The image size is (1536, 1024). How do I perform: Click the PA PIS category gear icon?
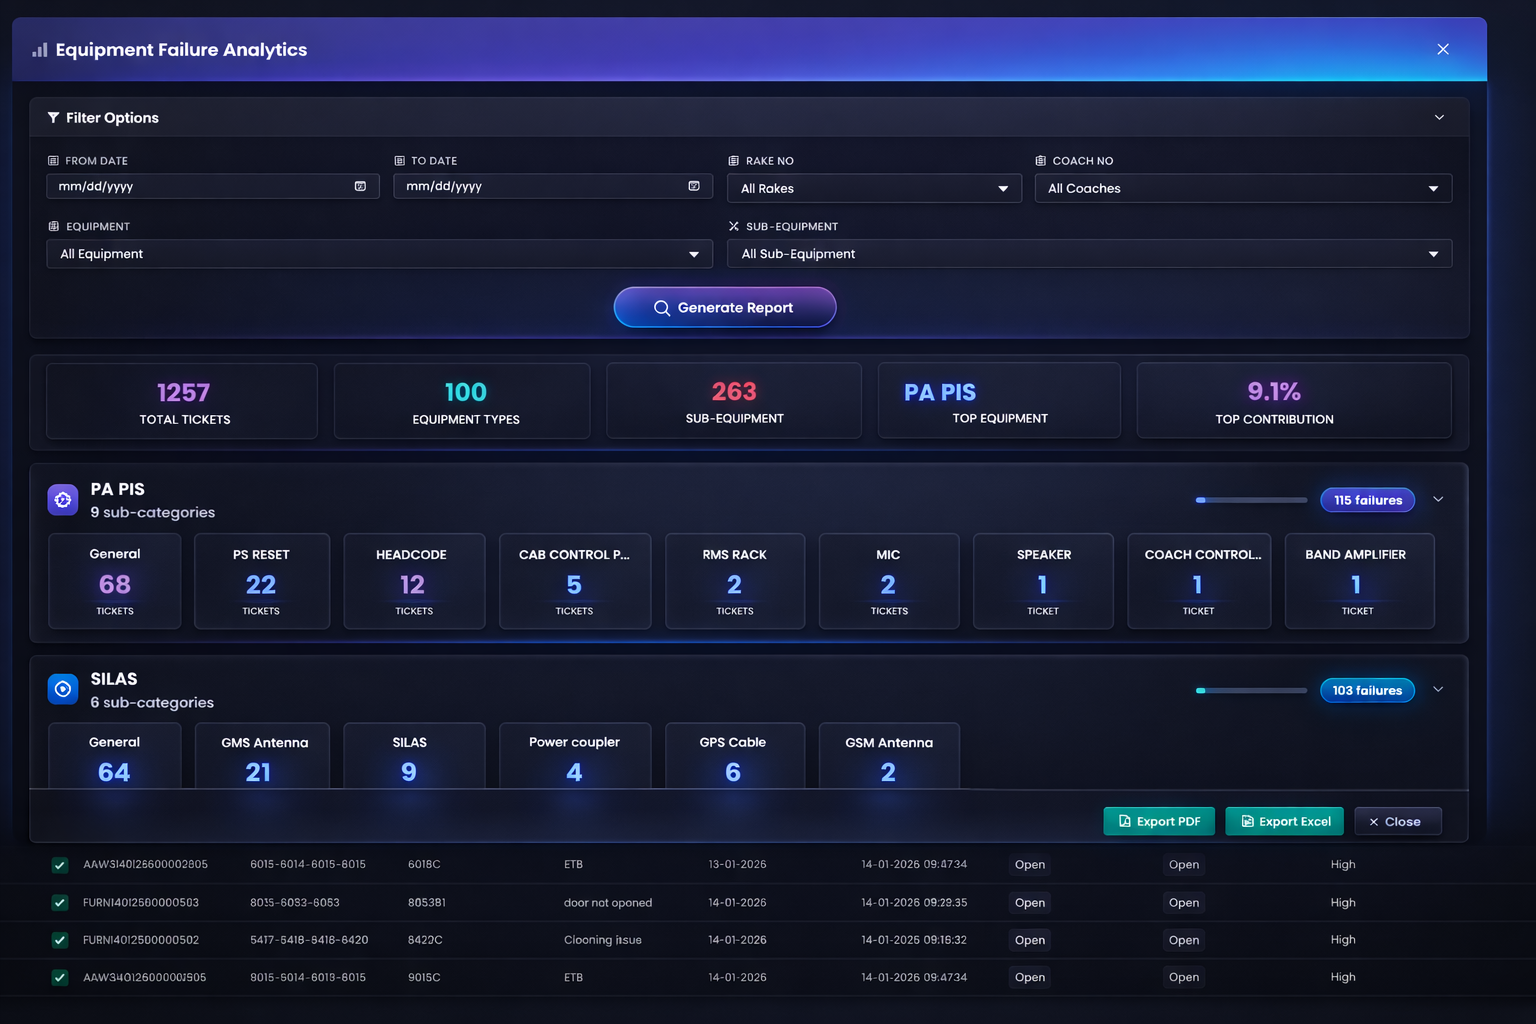[63, 499]
